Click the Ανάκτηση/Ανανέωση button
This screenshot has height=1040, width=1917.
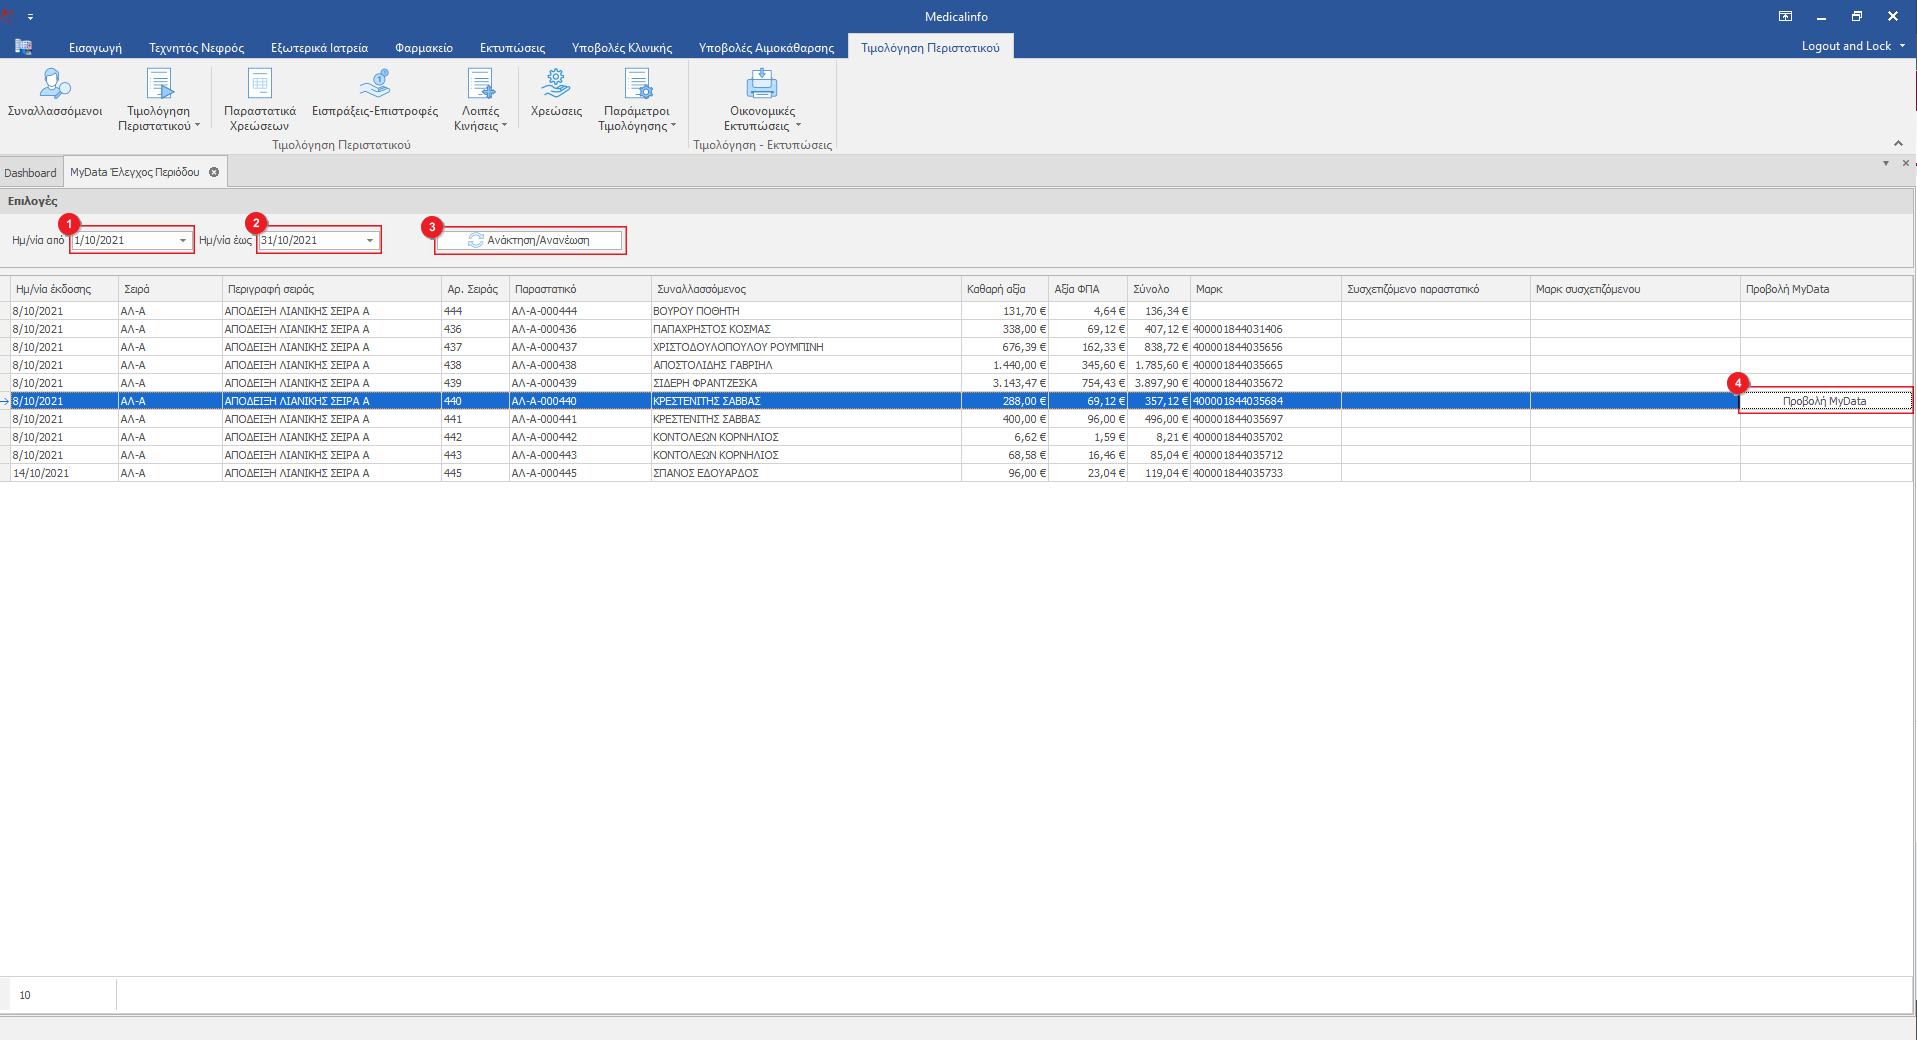(530, 241)
